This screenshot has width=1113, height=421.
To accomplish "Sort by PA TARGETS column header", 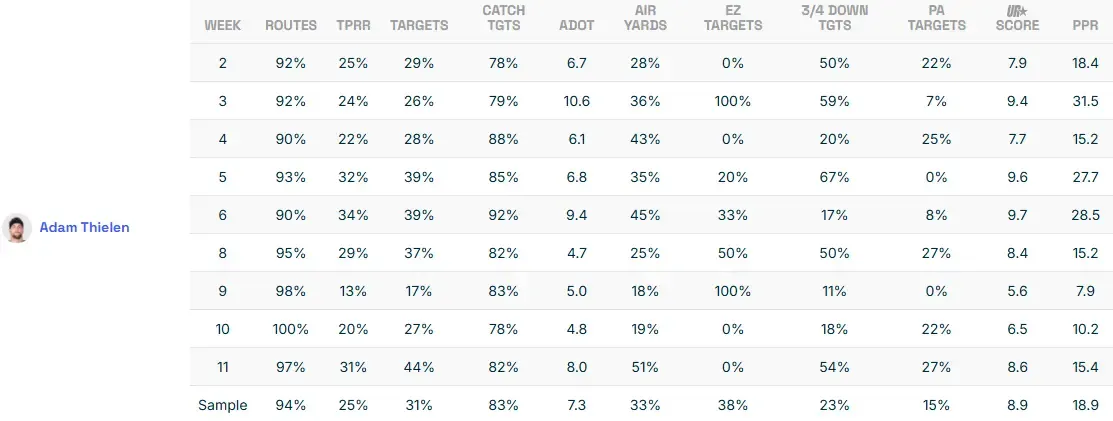I will point(937,18).
